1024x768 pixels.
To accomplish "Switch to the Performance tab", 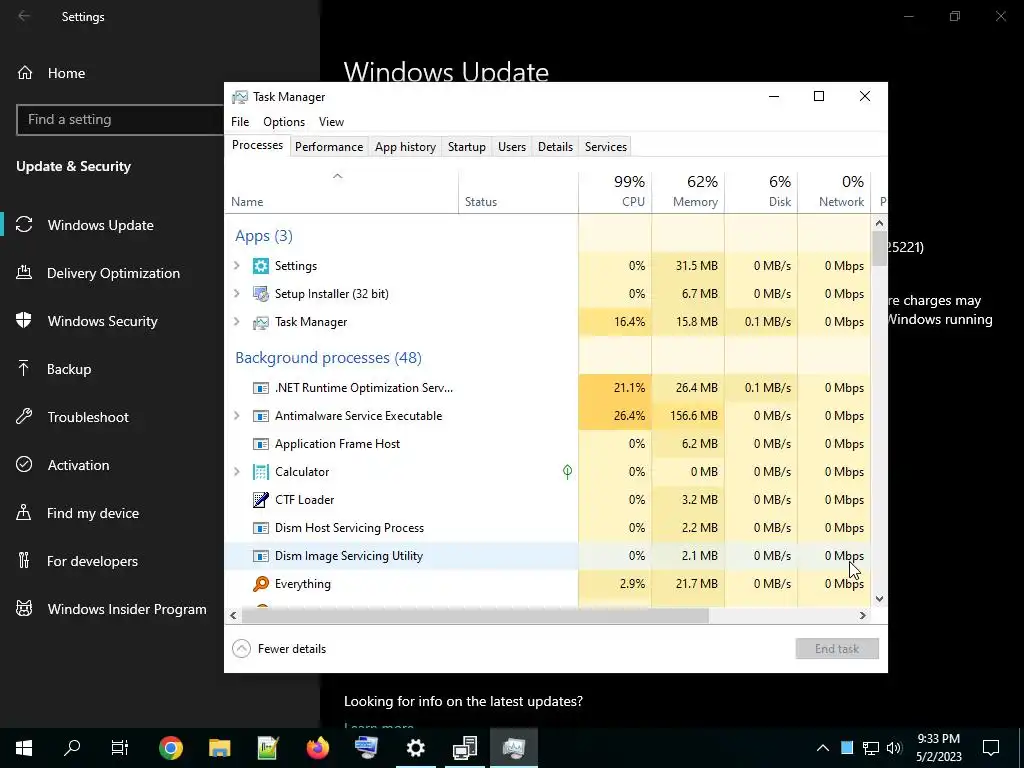I will 329,147.
